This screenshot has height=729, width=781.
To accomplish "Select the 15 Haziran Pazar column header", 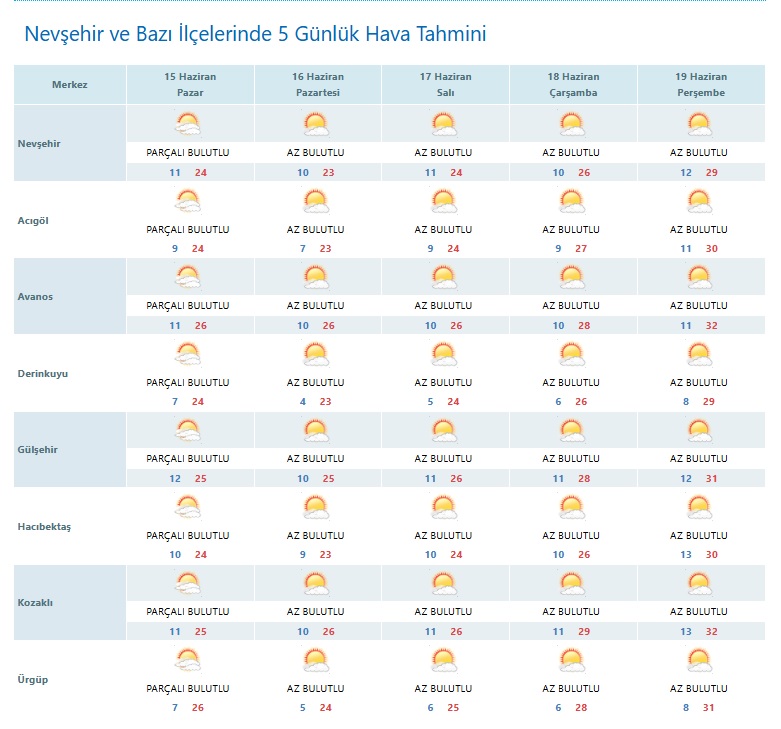I will pos(190,85).
